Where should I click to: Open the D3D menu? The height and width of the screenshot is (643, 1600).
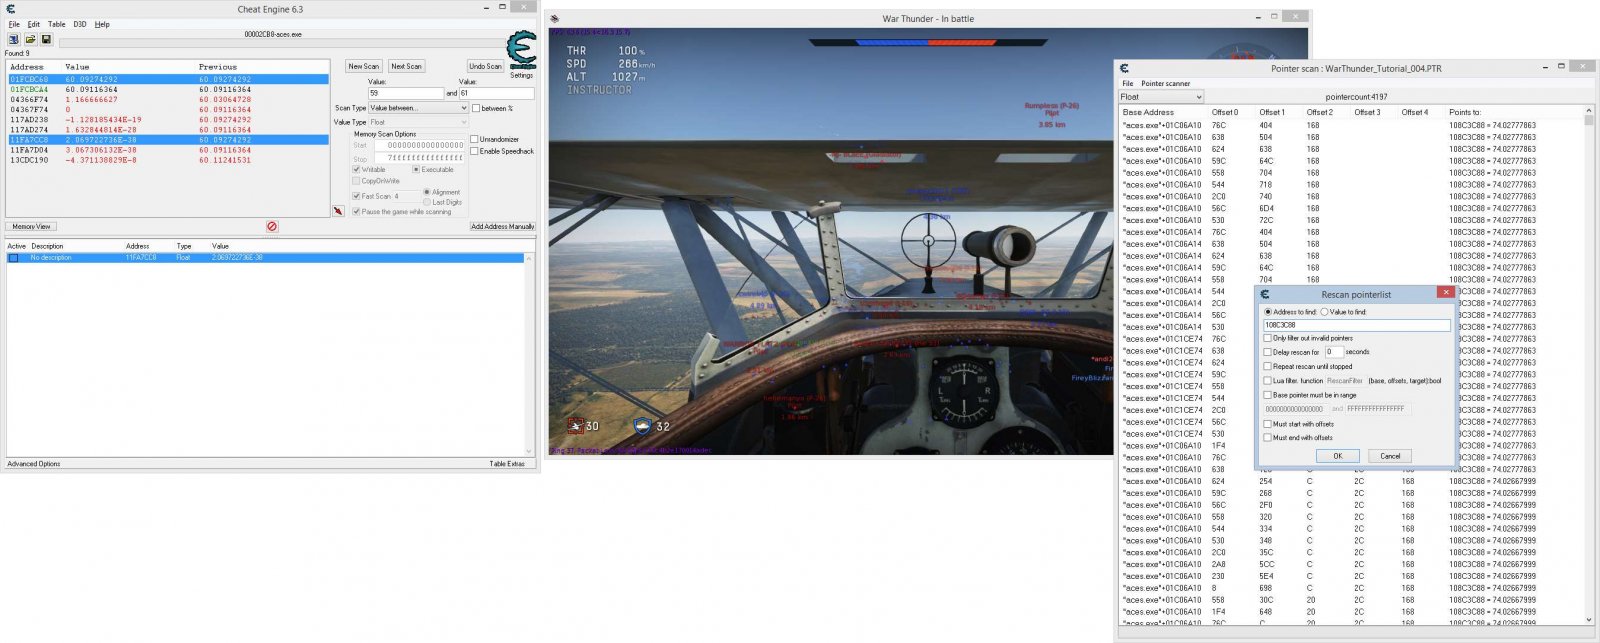(80, 24)
